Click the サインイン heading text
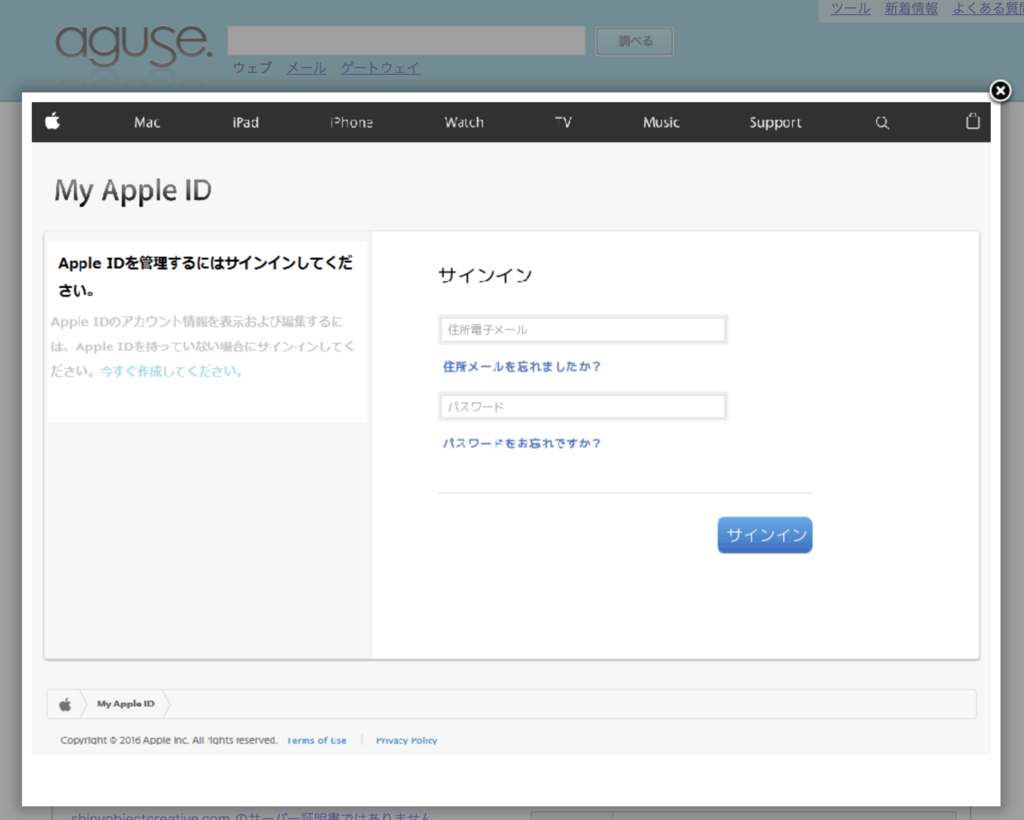1024x820 pixels. tap(485, 275)
